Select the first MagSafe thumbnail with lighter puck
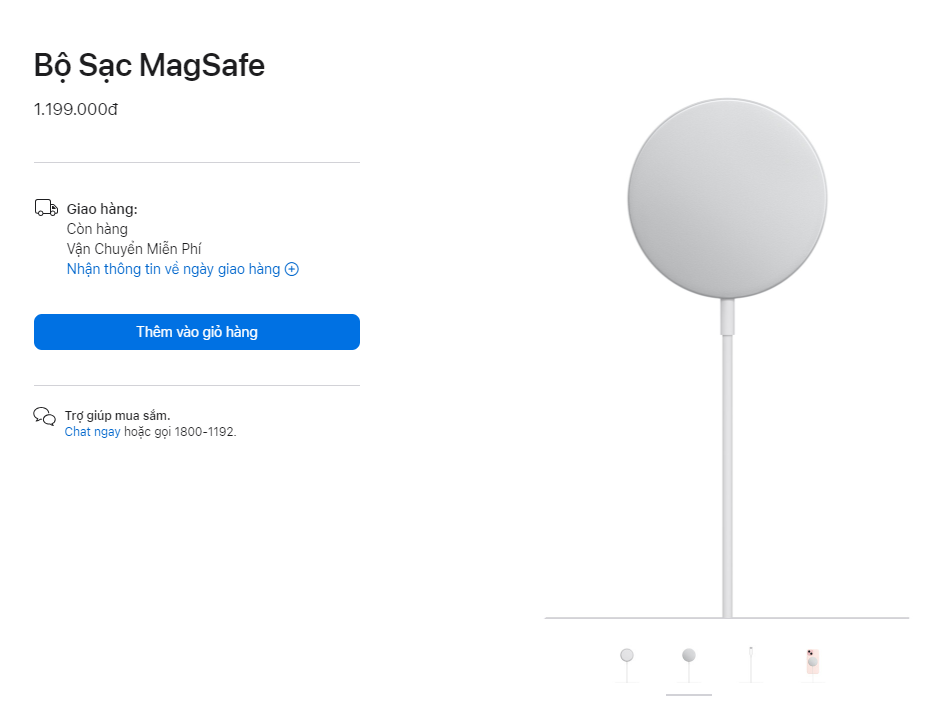Image resolution: width=939 pixels, height=726 pixels. pos(627,662)
